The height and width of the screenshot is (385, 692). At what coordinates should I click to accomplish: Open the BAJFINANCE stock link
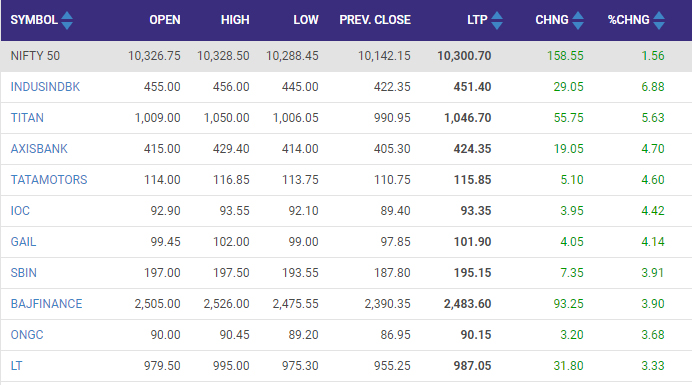pos(46,303)
